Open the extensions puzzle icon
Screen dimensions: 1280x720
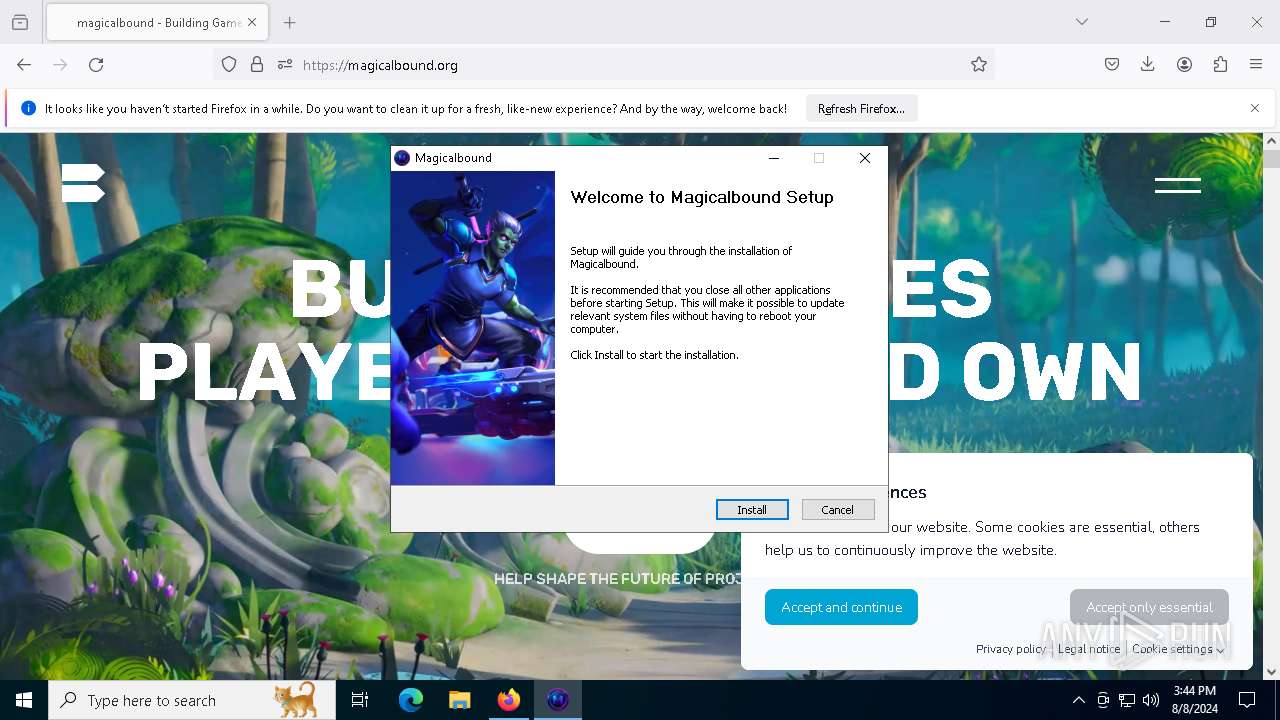pos(1220,65)
